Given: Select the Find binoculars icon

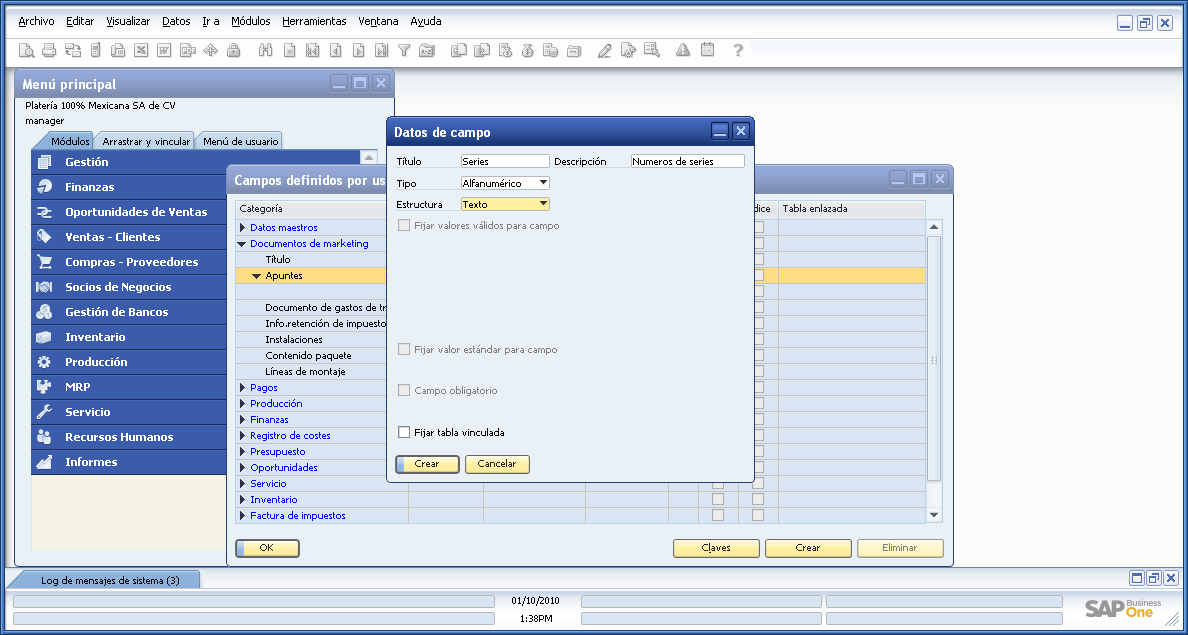Looking at the screenshot, I should click(266, 49).
